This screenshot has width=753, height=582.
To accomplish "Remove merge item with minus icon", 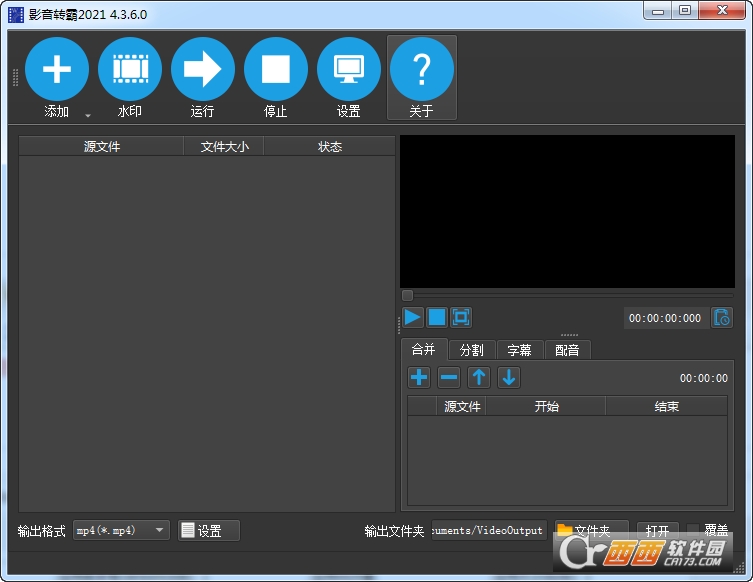I will coord(449,377).
